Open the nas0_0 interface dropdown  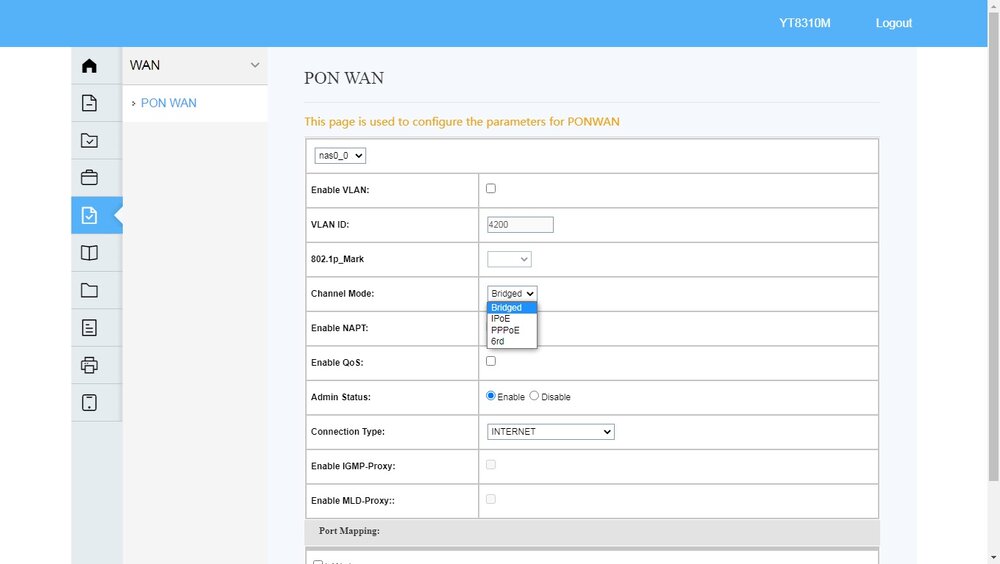coord(340,156)
